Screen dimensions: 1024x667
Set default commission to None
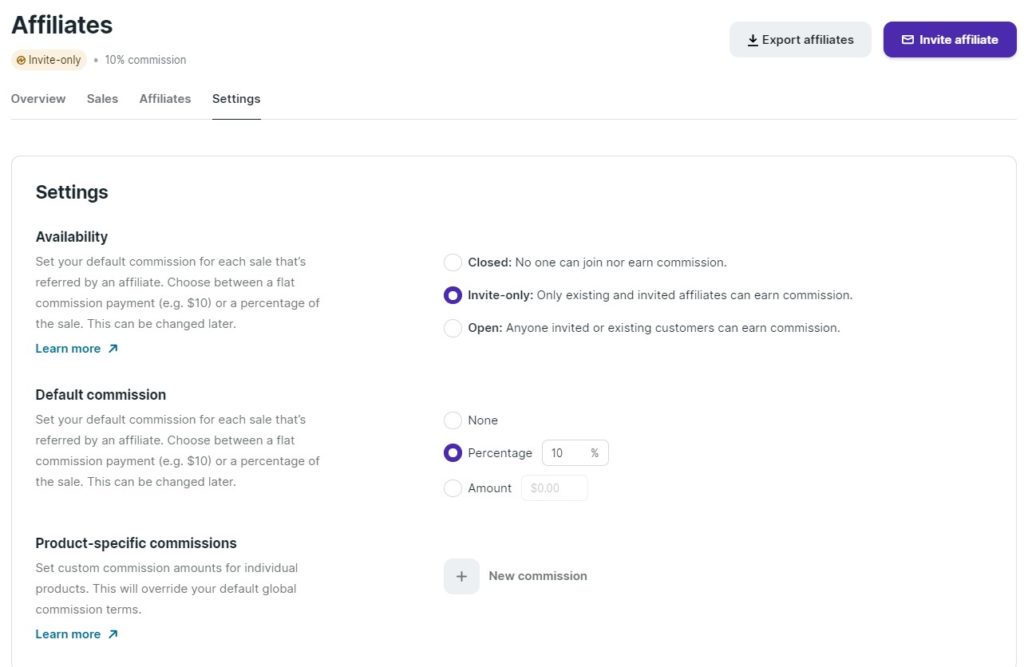(x=453, y=420)
